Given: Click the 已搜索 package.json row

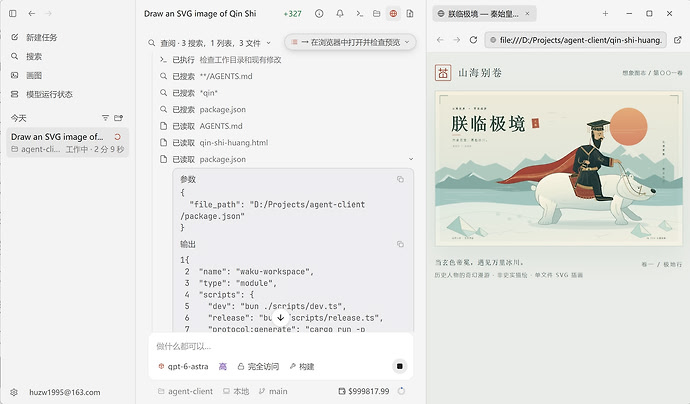Looking at the screenshot, I should (202, 110).
